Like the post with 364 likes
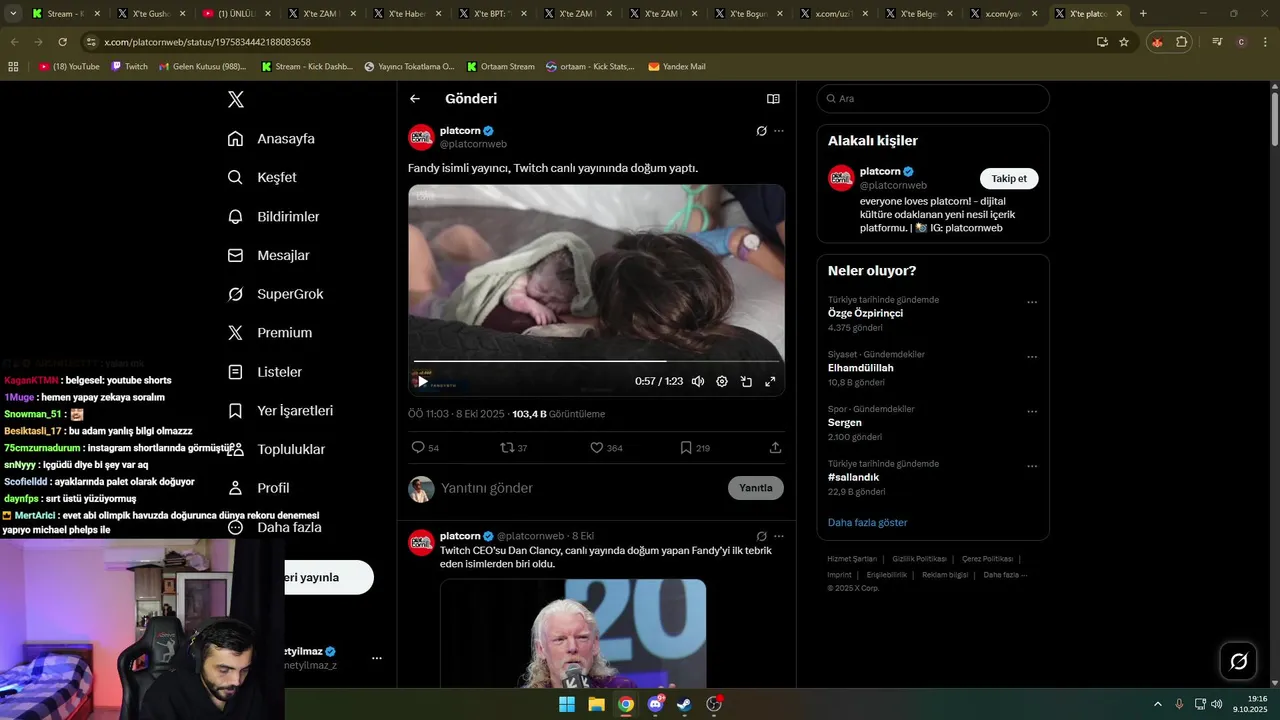This screenshot has height=720, width=1280. (x=596, y=448)
